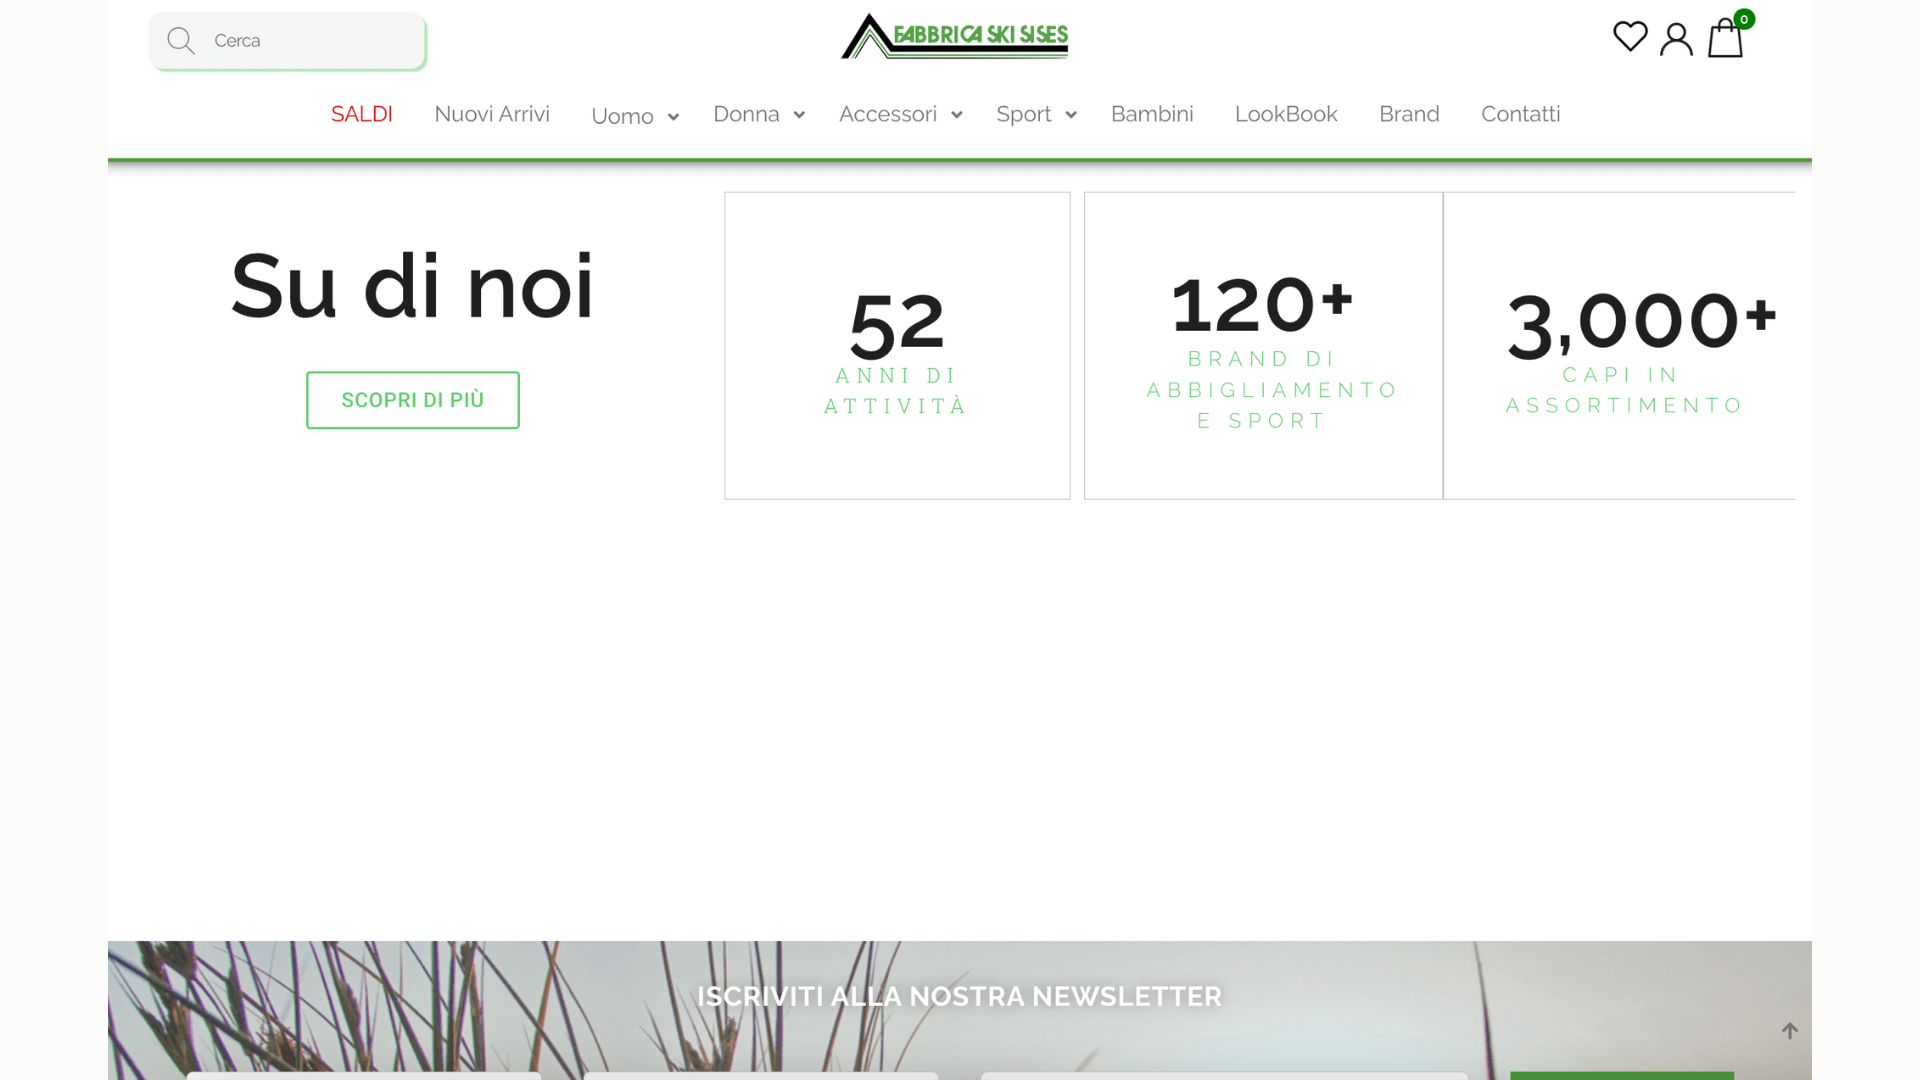Image resolution: width=1920 pixels, height=1080 pixels.
Task: Click the Fabbrica Ski Sises logo
Action: coord(955,37)
